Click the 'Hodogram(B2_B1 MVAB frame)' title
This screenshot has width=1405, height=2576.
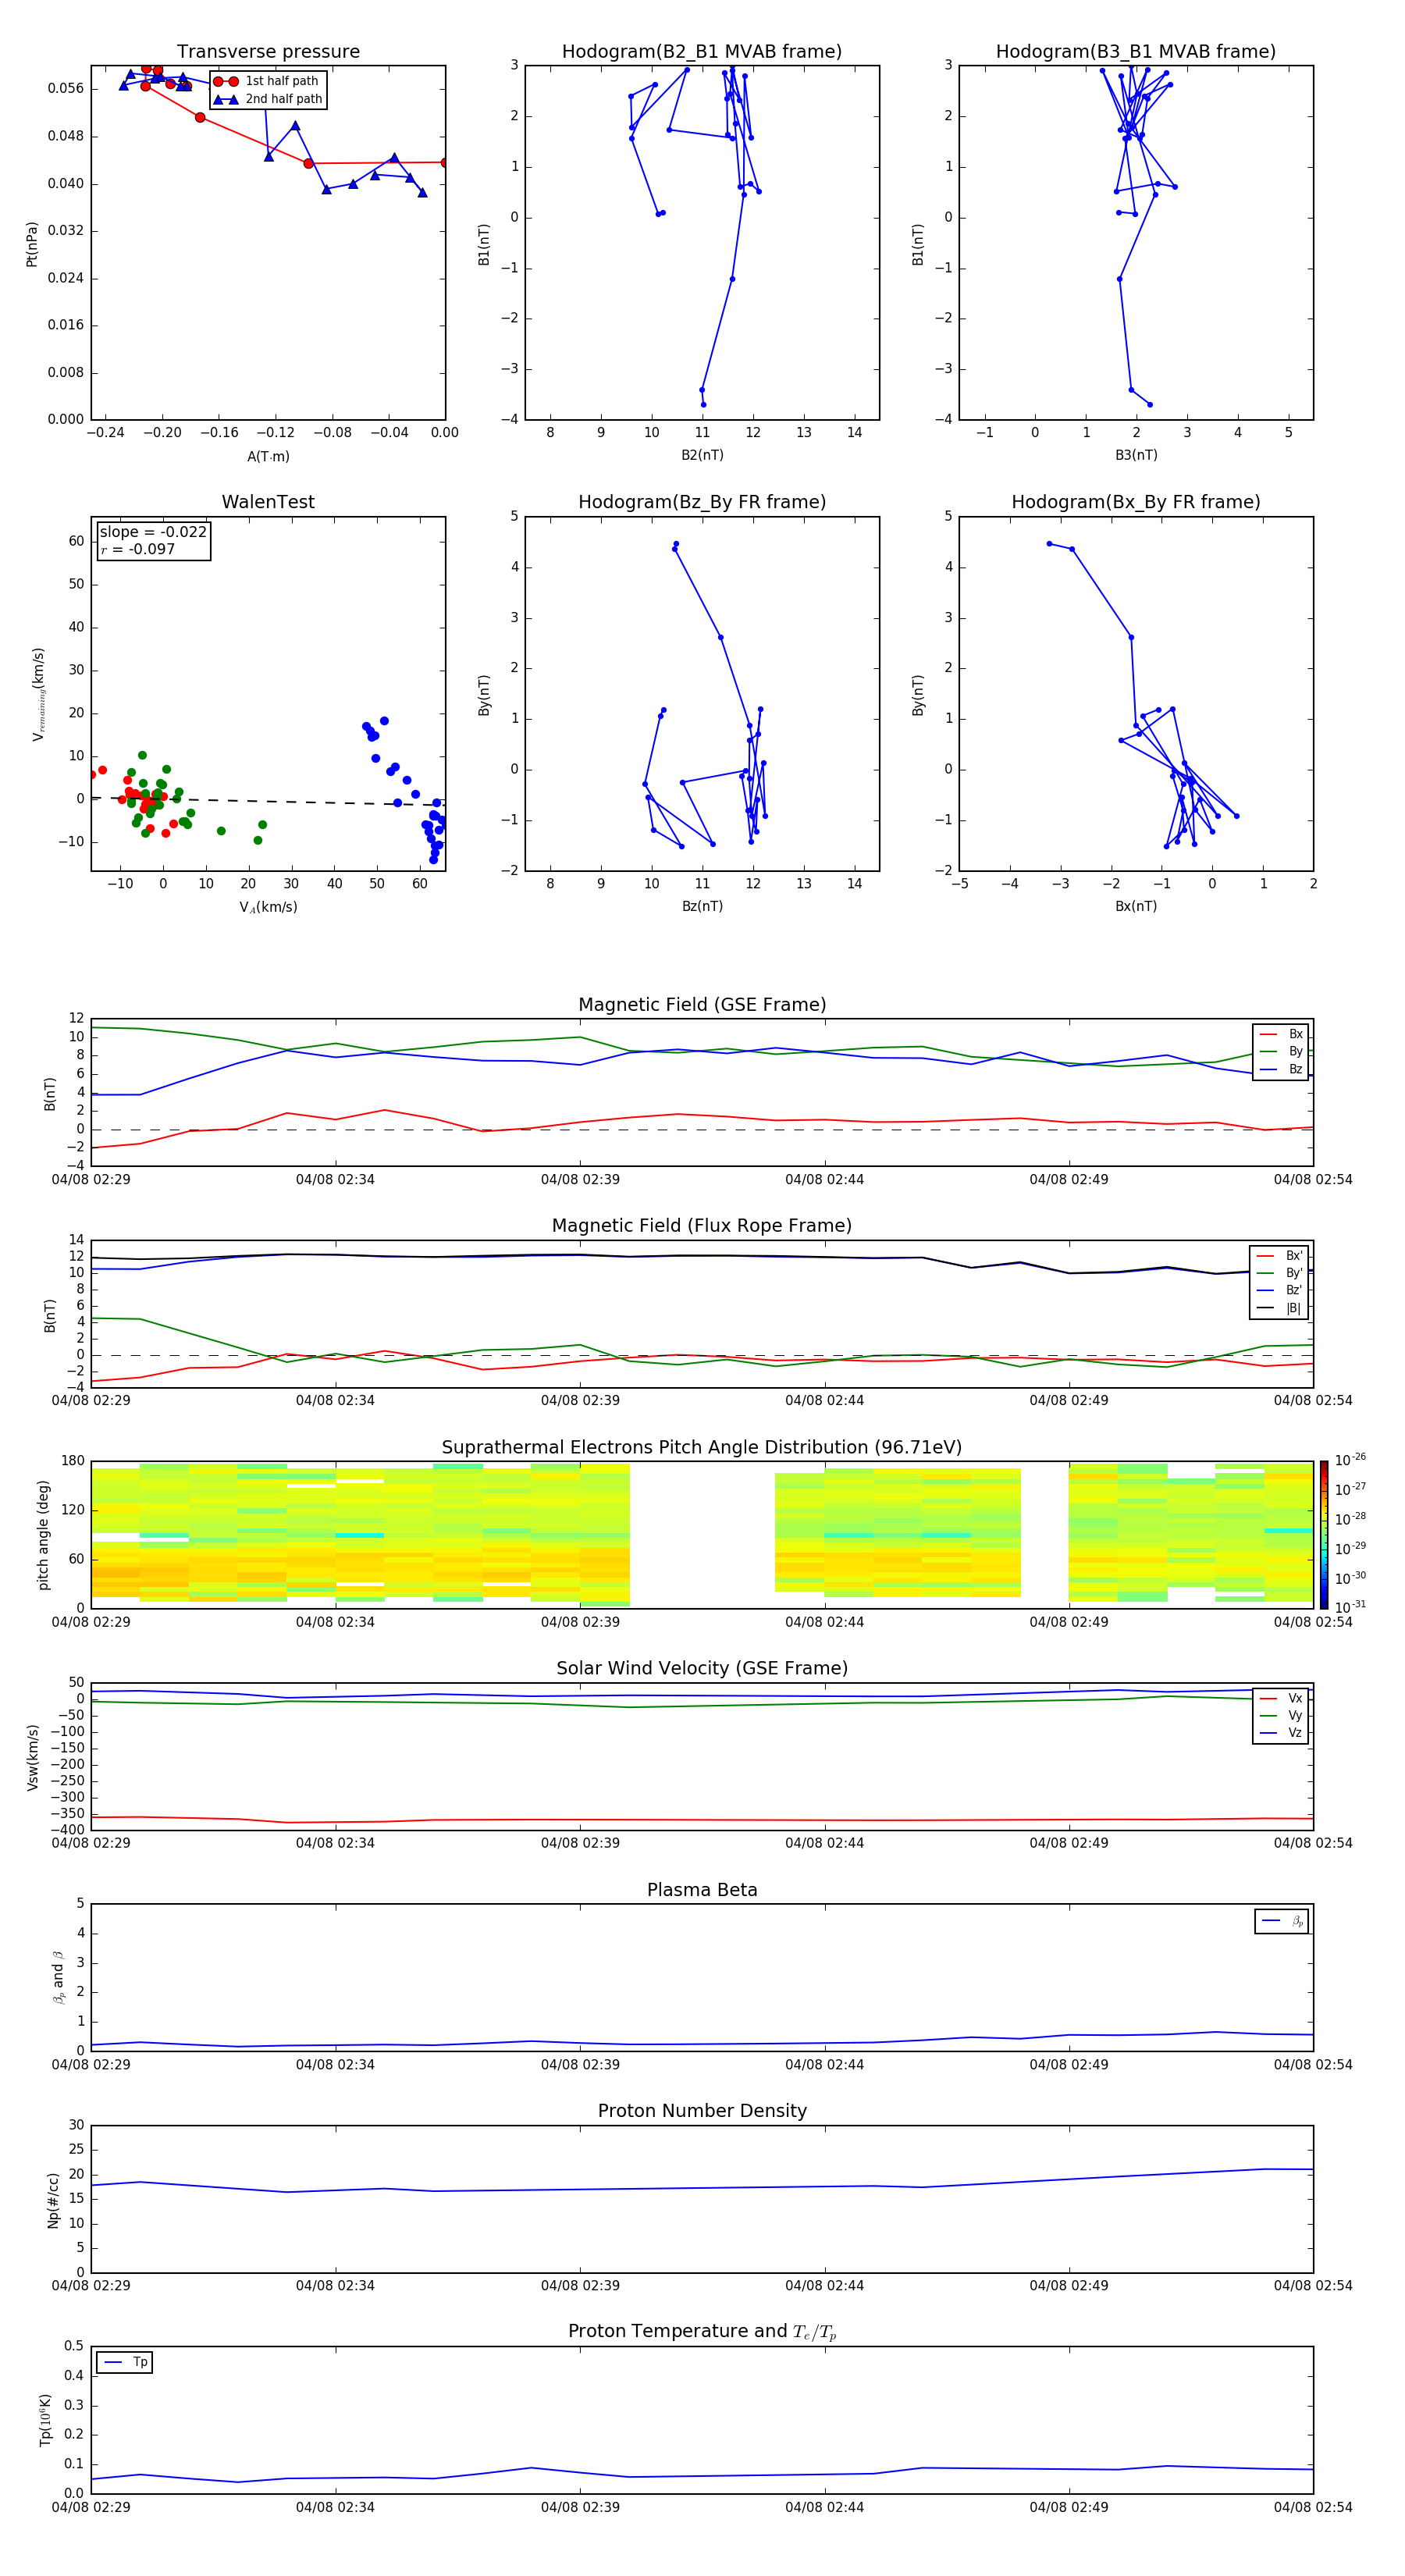702,52
